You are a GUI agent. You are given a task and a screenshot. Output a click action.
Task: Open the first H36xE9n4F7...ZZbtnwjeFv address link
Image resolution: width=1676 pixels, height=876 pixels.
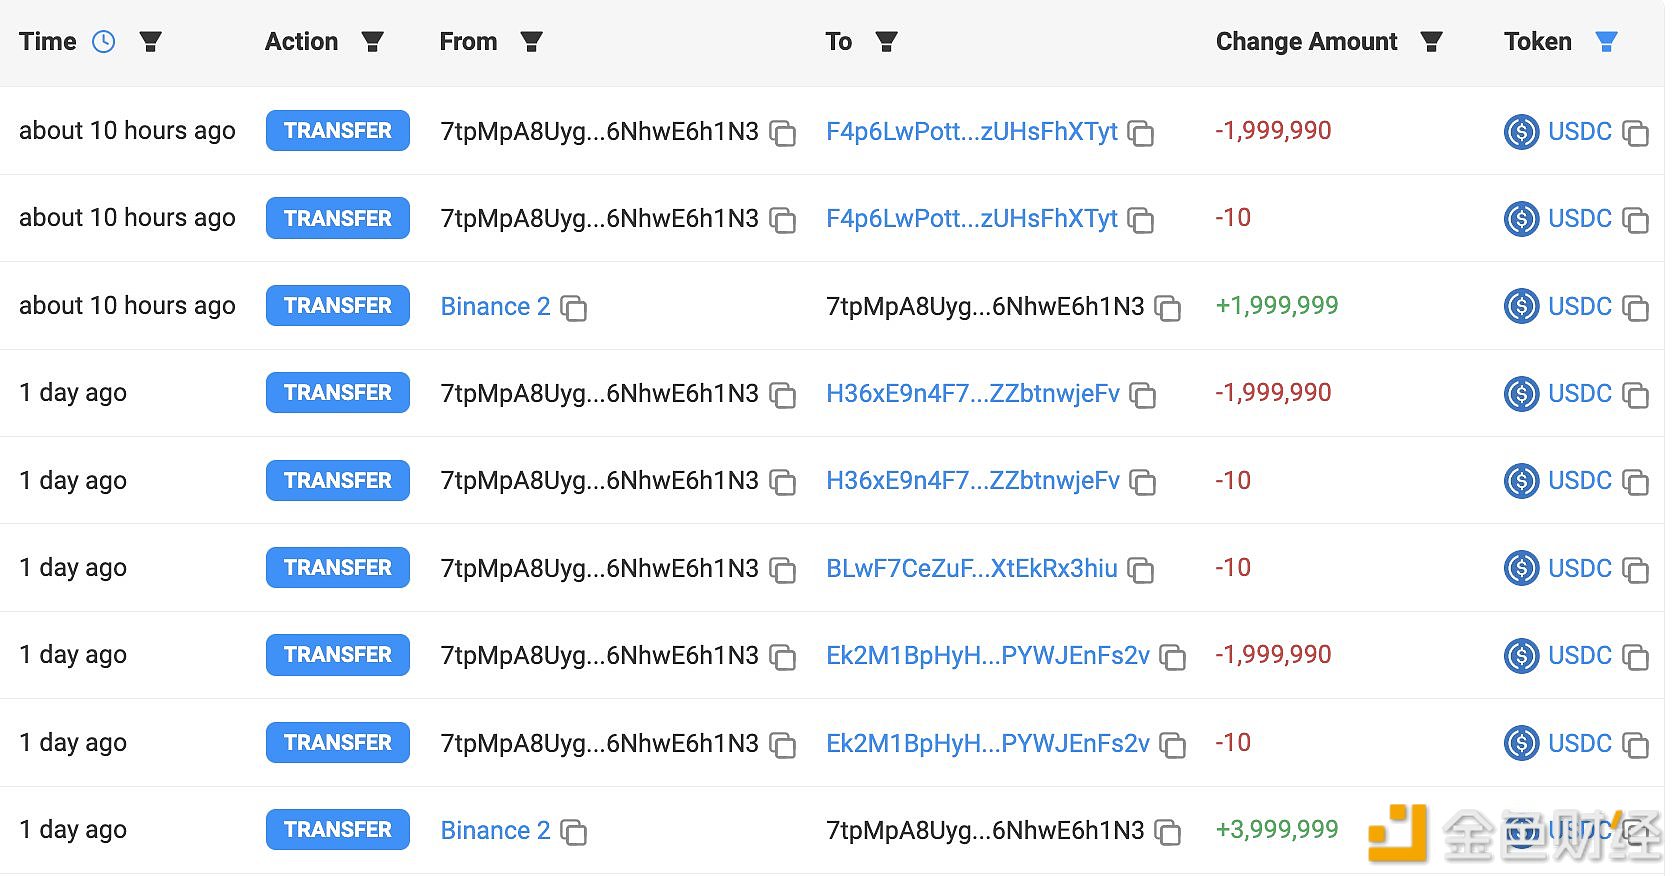point(973,393)
